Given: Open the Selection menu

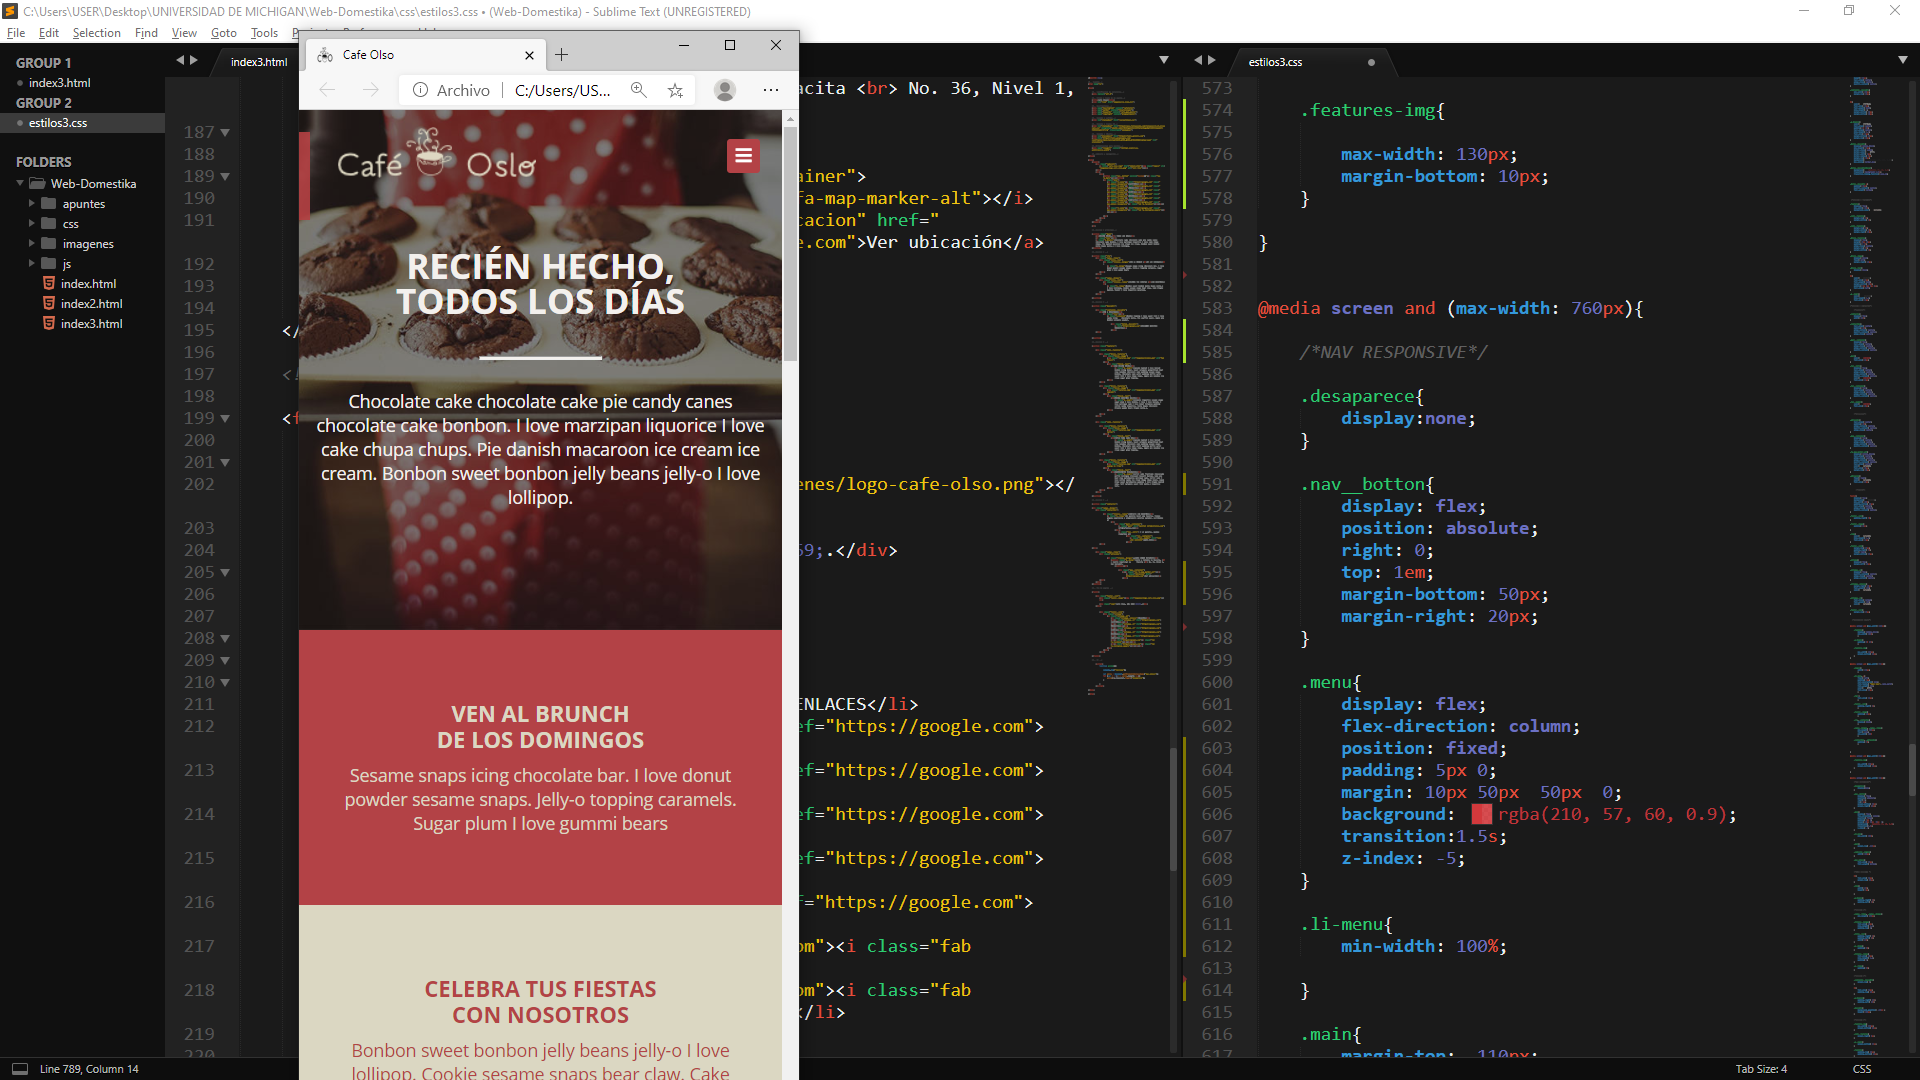Looking at the screenshot, I should [x=96, y=33].
